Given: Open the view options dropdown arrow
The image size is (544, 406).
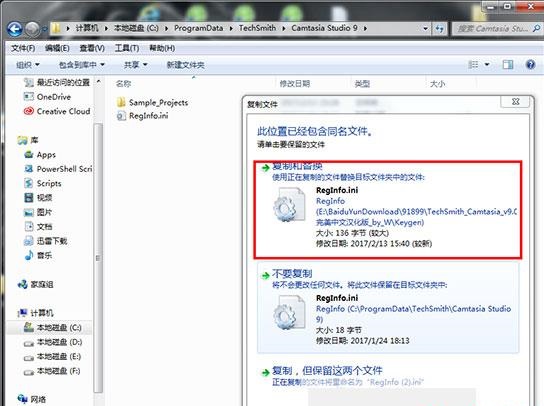Looking at the screenshot, I should 487,65.
